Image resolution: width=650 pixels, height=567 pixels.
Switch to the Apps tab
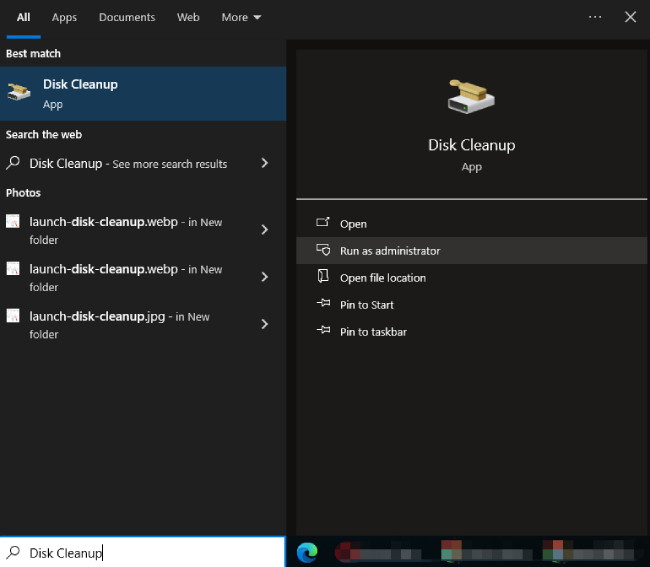click(x=64, y=17)
